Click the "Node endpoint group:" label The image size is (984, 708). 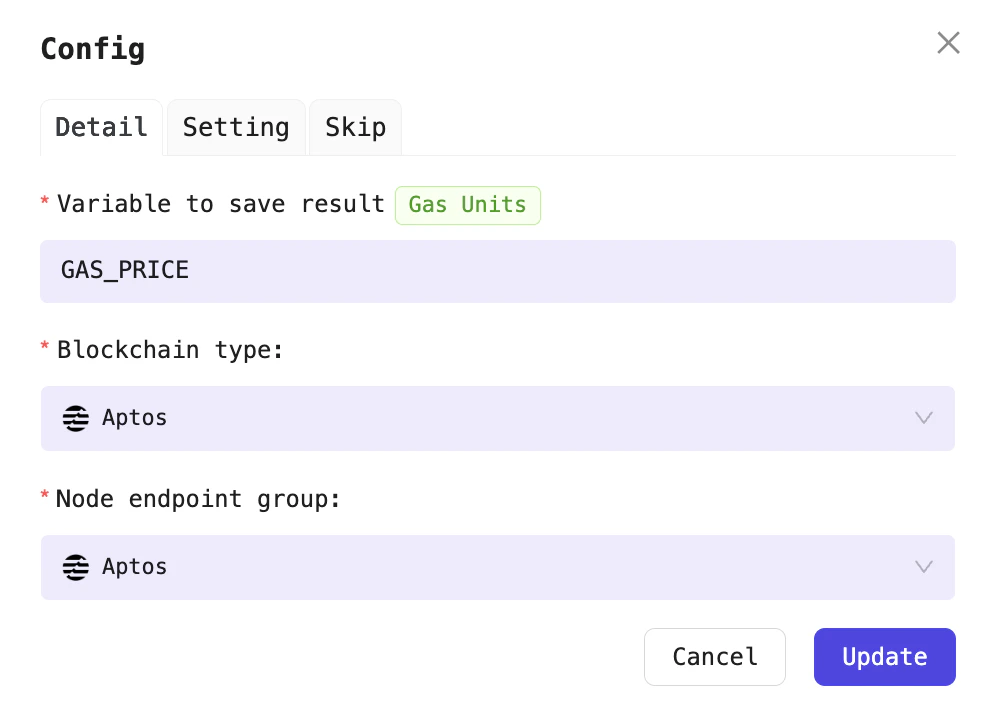198,498
